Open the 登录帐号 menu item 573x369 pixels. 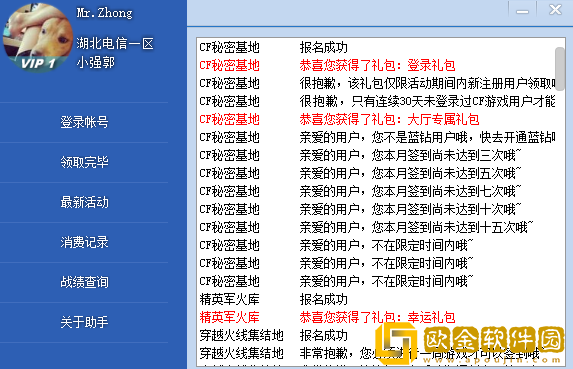84,122
